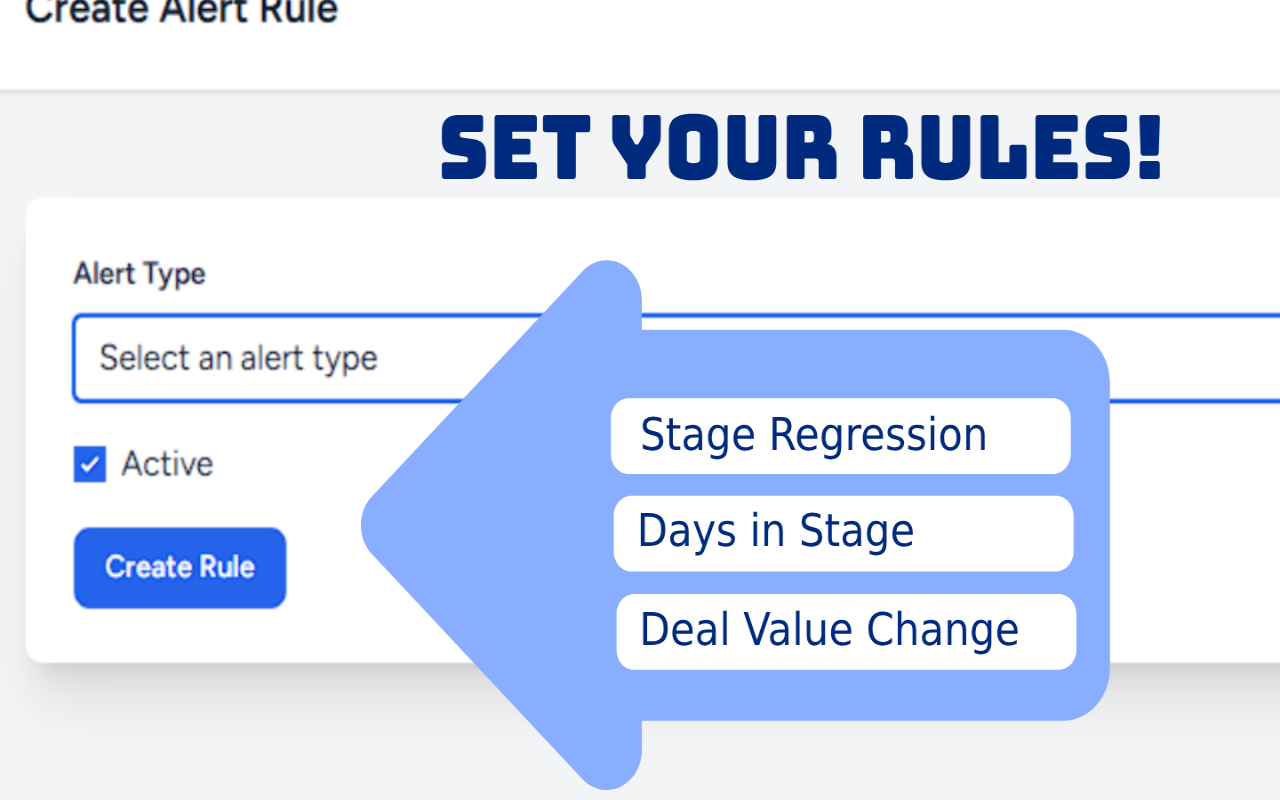This screenshot has width=1280, height=800.
Task: Select the Deal Value Change option
Action: [x=846, y=631]
